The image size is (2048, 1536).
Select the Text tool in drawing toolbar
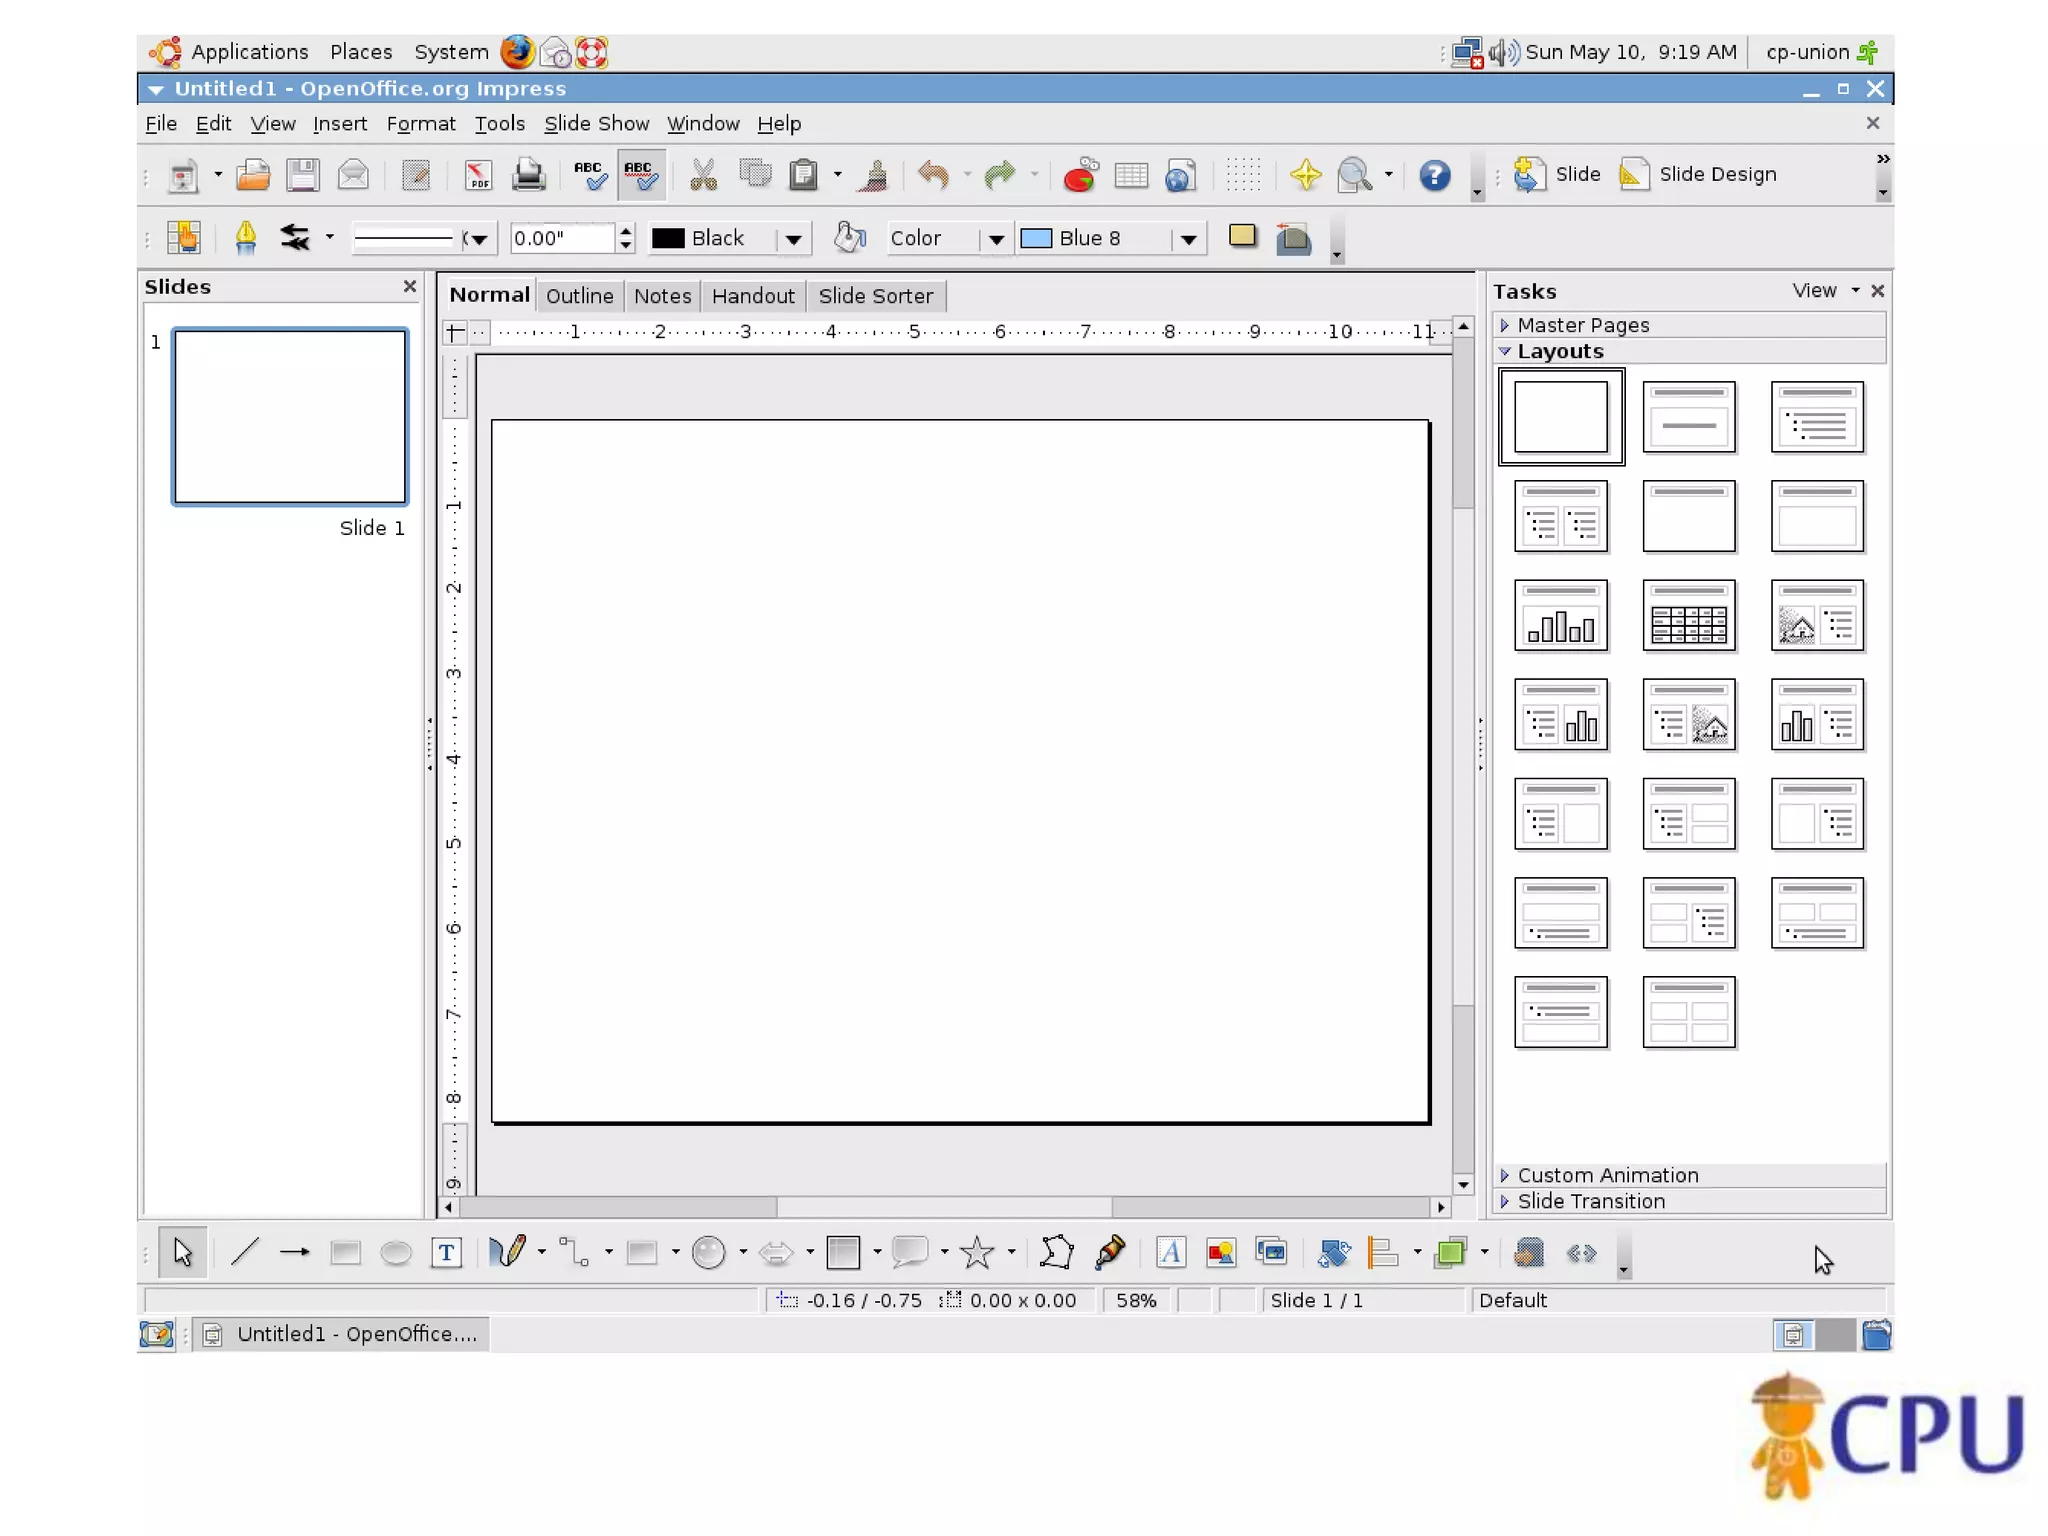tap(446, 1253)
